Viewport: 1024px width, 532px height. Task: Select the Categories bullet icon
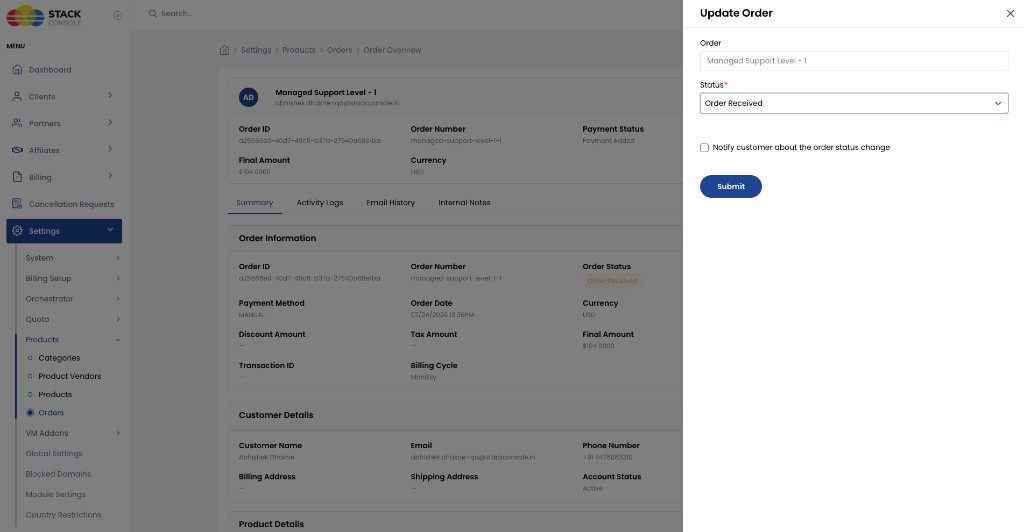point(30,358)
